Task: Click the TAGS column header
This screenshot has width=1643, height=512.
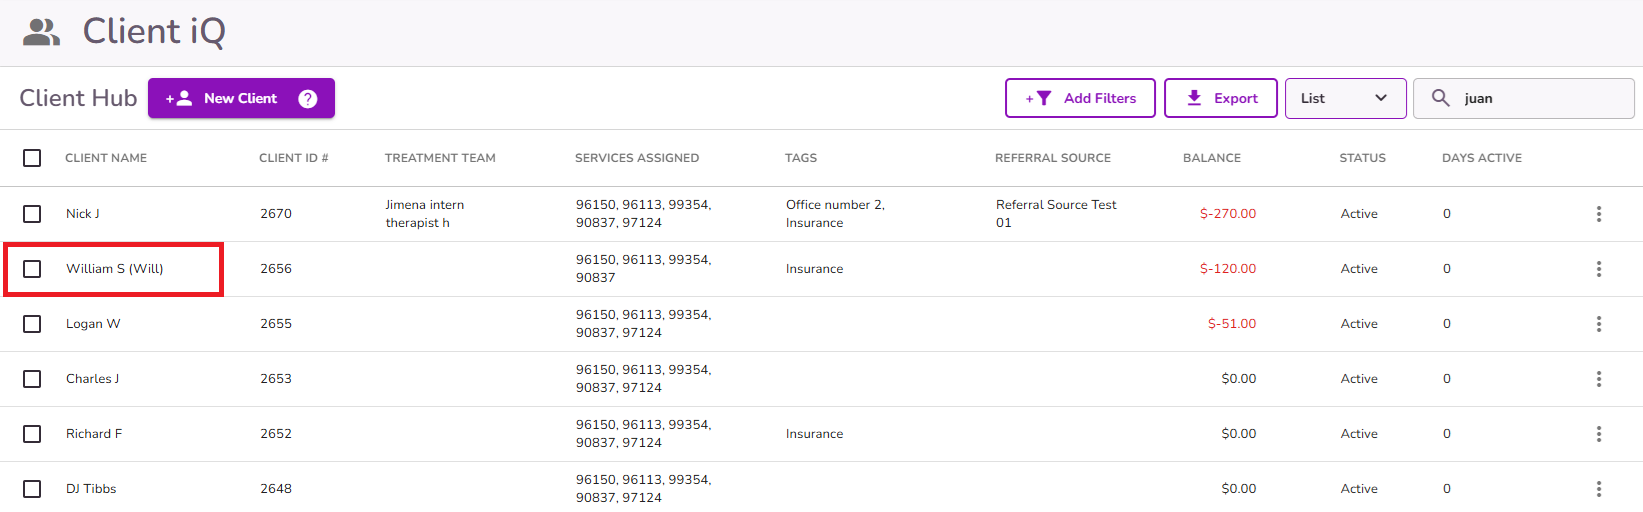Action: (801, 158)
